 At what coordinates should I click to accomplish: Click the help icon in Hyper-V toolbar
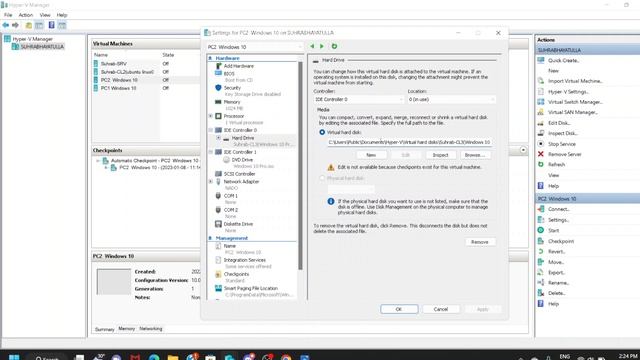tap(51, 25)
